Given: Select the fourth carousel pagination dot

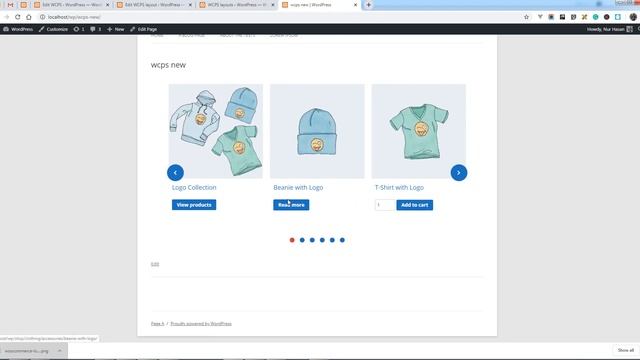Looking at the screenshot, I should 322,240.
